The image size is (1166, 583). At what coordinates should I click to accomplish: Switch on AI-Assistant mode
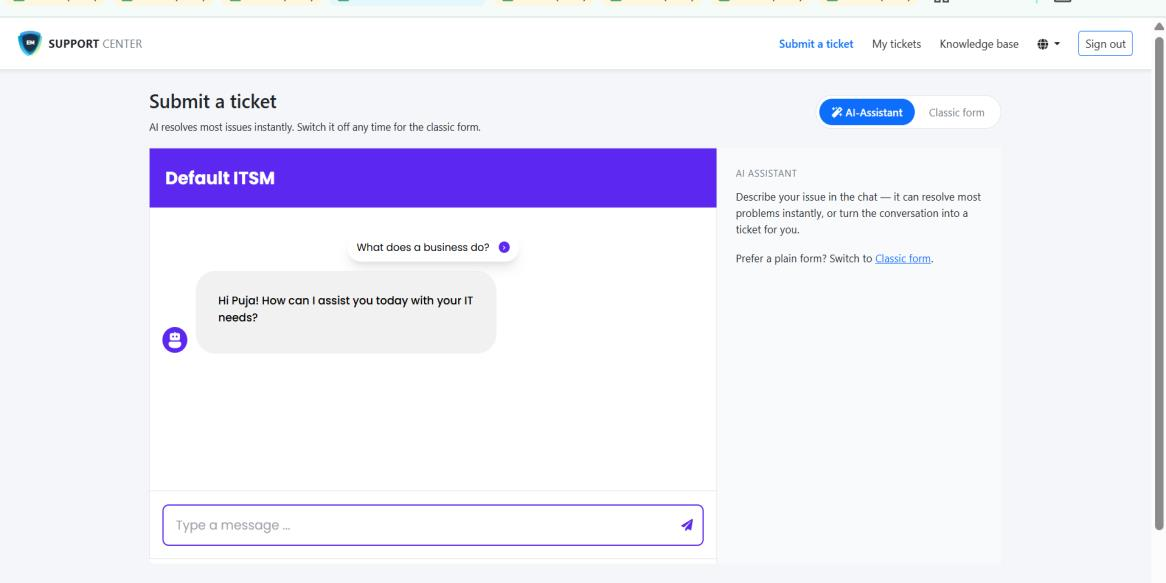point(867,112)
